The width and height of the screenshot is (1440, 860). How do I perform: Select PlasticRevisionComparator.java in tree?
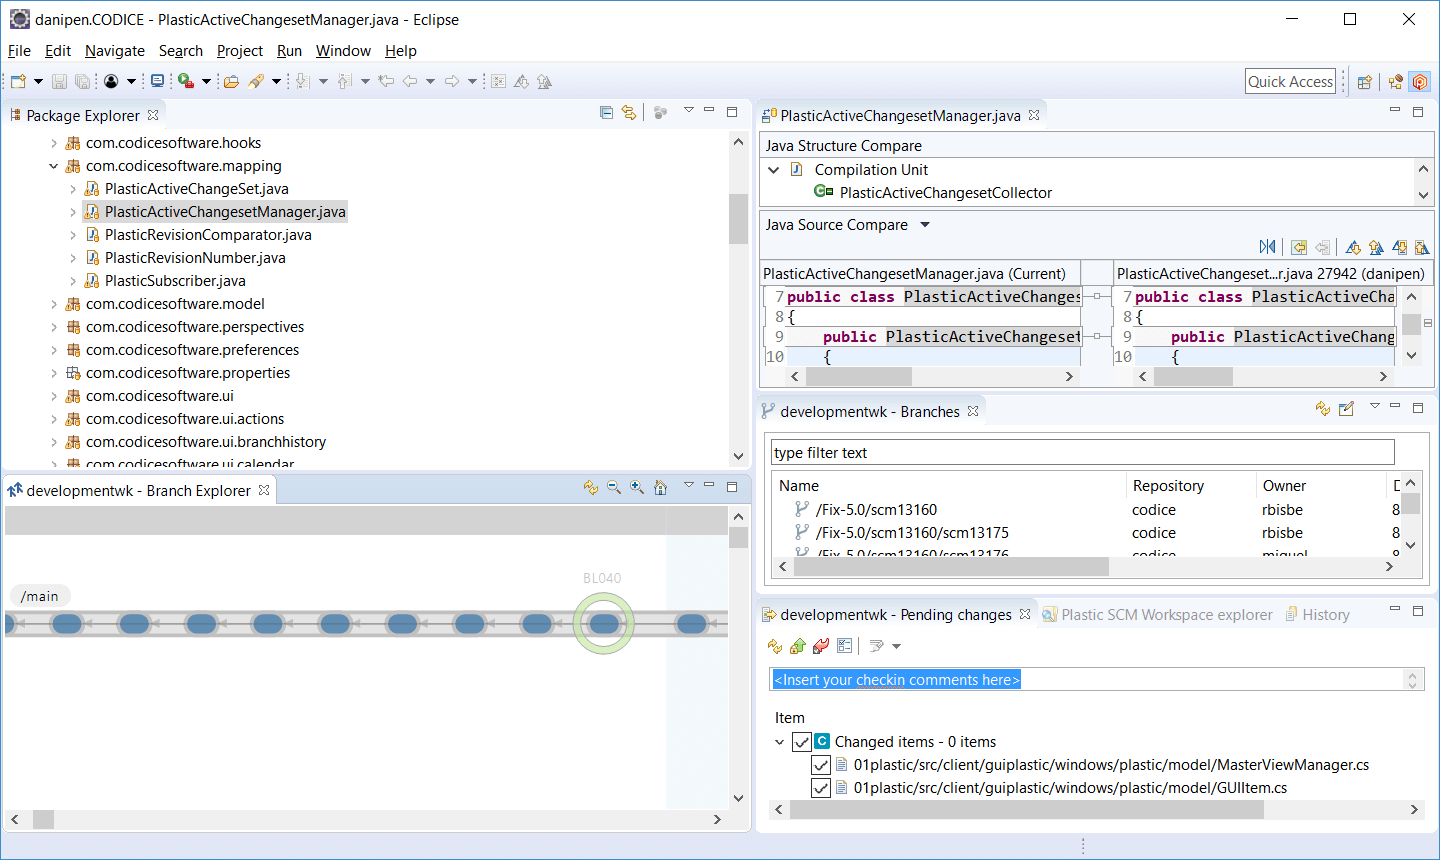208,235
